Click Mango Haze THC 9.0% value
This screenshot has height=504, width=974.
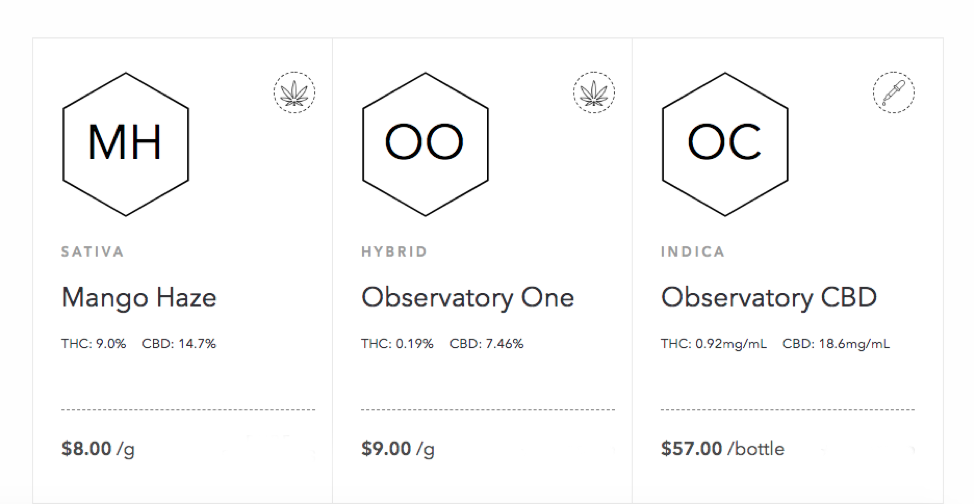(93, 344)
